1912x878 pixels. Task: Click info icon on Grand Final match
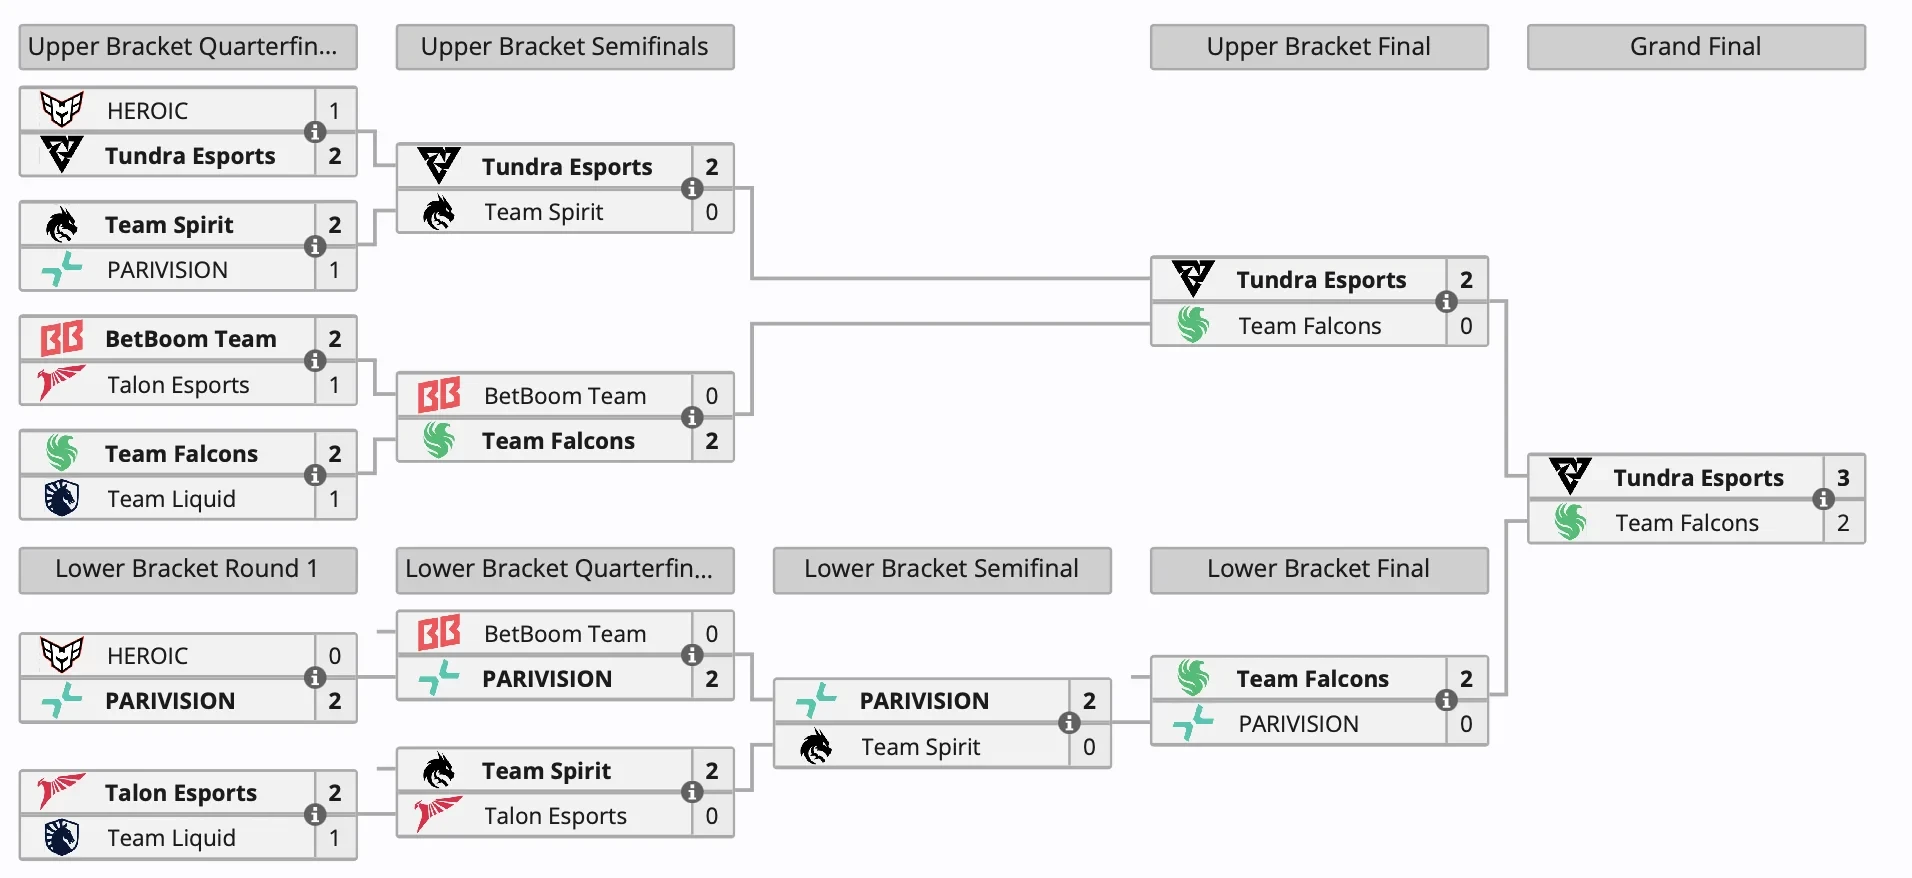point(1823,499)
